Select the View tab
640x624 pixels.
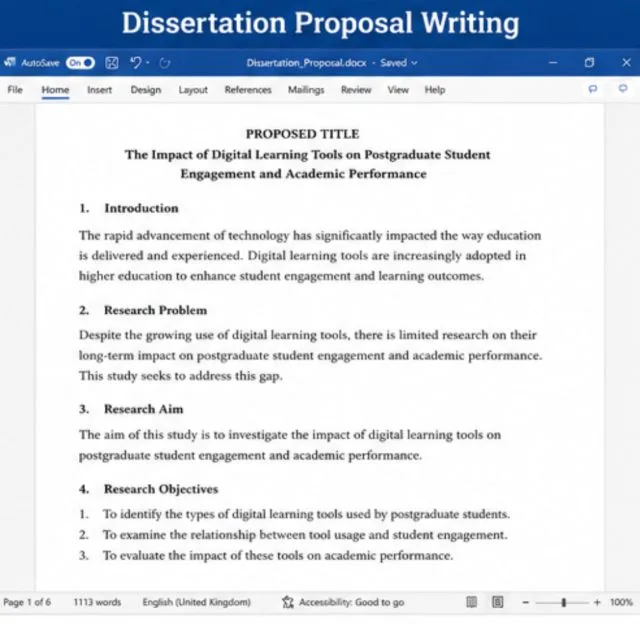click(x=398, y=89)
